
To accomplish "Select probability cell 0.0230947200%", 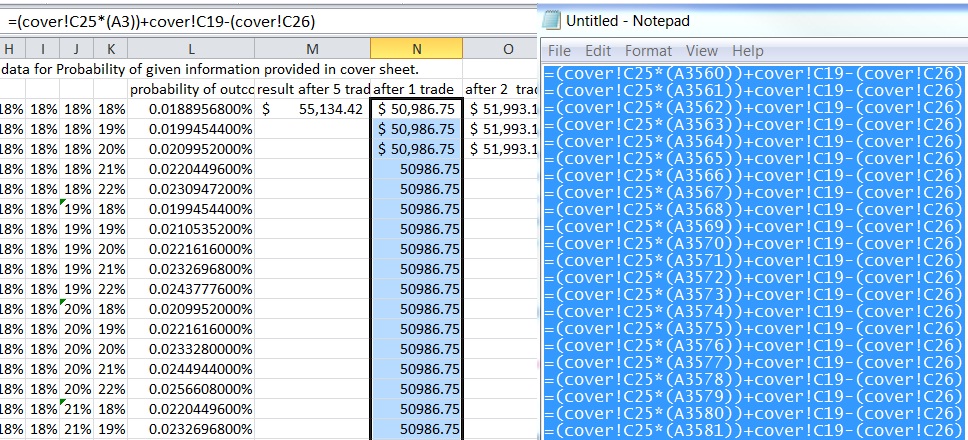I will (x=191, y=189).
